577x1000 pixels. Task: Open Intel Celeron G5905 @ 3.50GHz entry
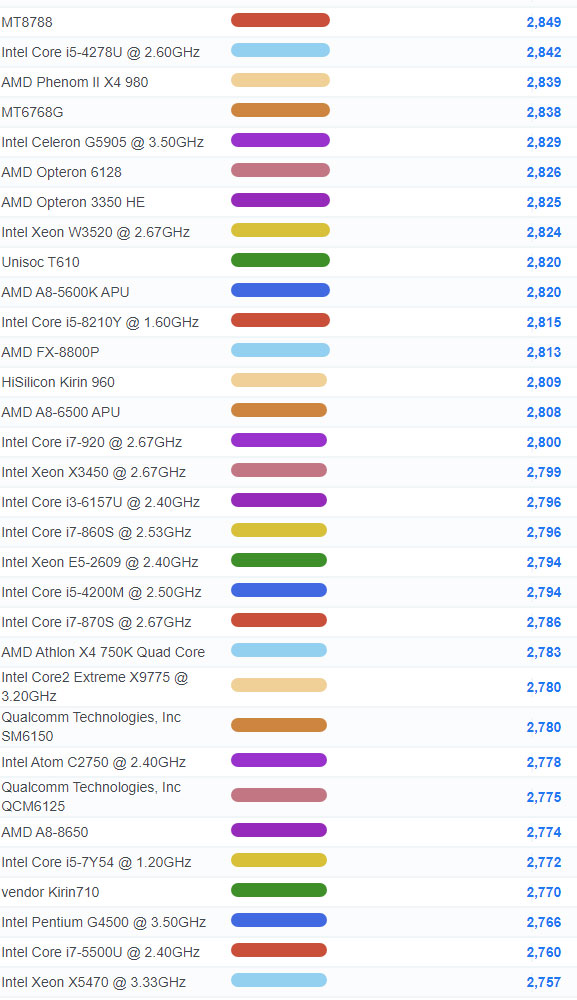(x=103, y=142)
